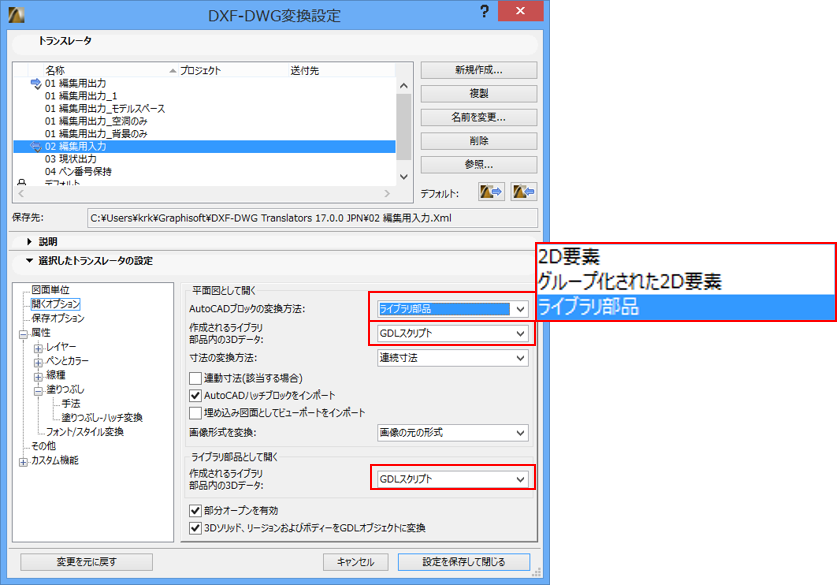Expand the ペンとカラー tree node
This screenshot has height=585, width=837.
(38, 363)
